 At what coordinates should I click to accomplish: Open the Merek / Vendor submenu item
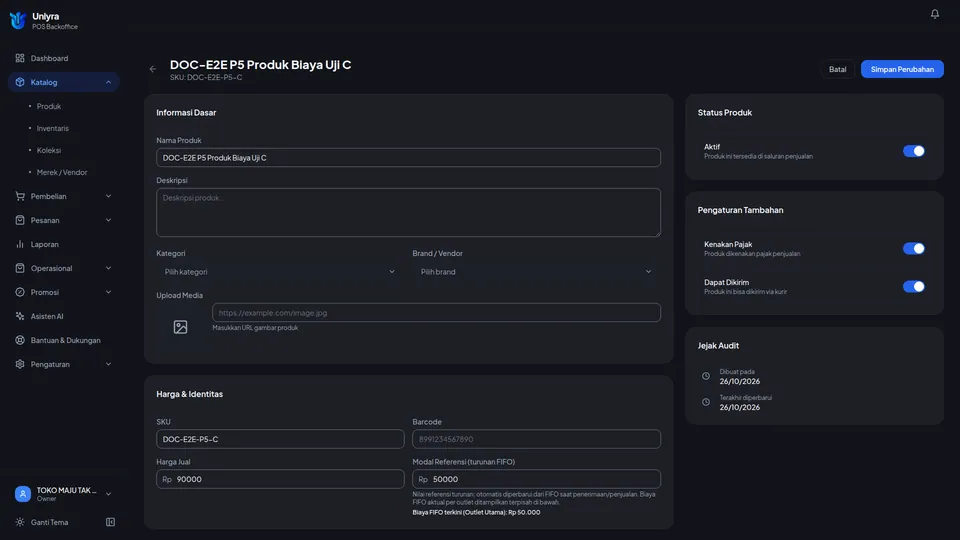click(x=61, y=172)
